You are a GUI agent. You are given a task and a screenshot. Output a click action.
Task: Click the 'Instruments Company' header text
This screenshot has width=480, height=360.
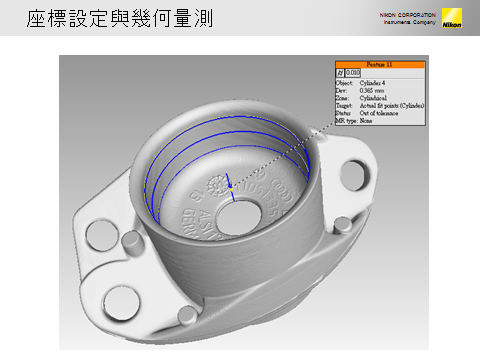pyautogui.click(x=410, y=22)
